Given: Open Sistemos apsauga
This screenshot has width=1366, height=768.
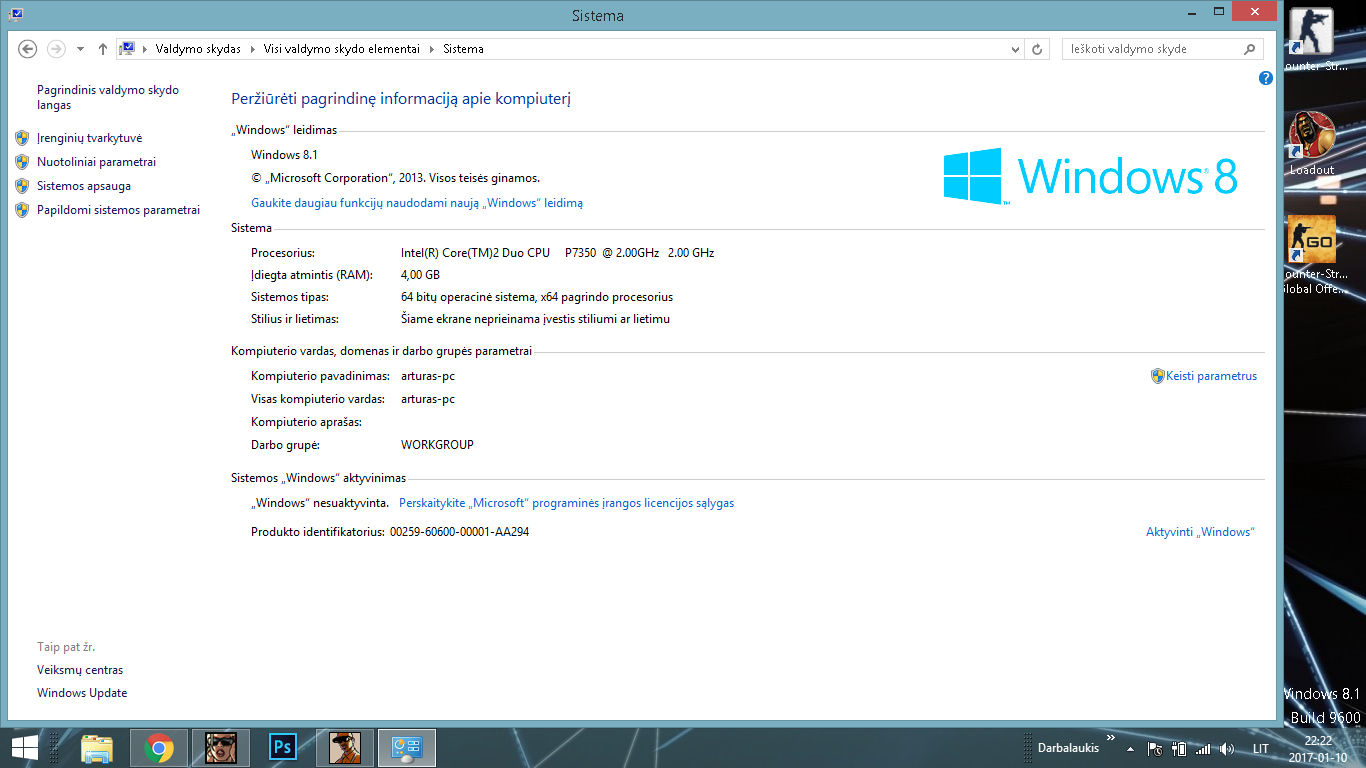Looking at the screenshot, I should [84, 186].
